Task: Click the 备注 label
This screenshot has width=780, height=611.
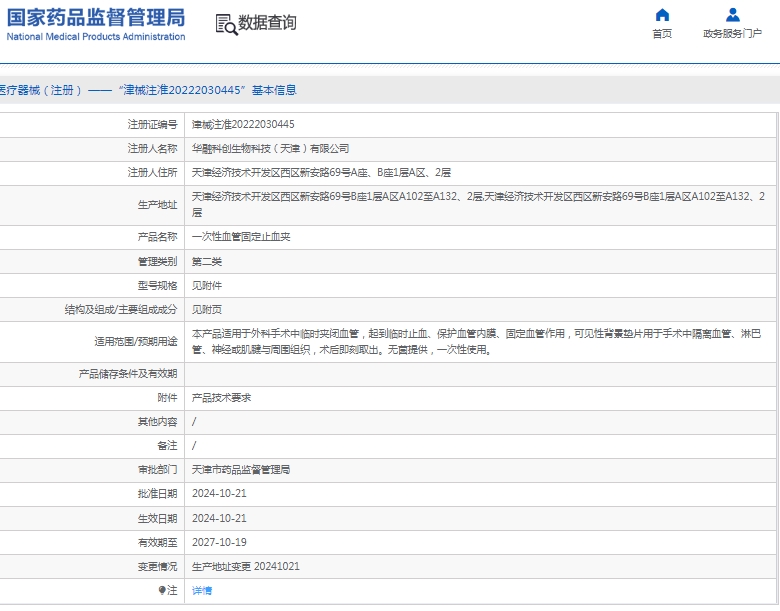Action: pos(167,446)
